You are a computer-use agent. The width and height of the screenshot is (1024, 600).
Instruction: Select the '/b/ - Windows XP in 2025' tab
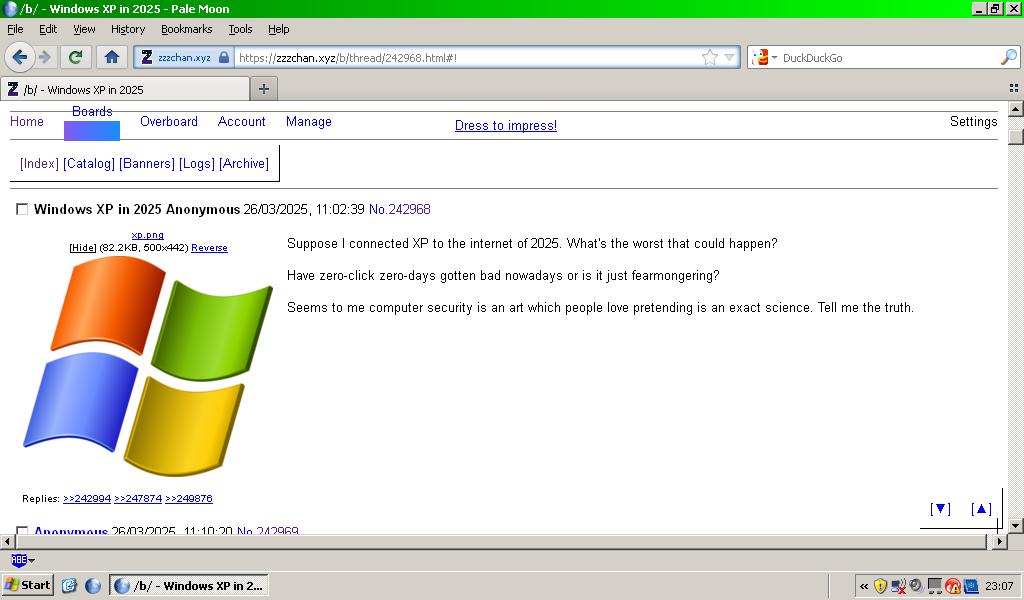[x=125, y=89]
